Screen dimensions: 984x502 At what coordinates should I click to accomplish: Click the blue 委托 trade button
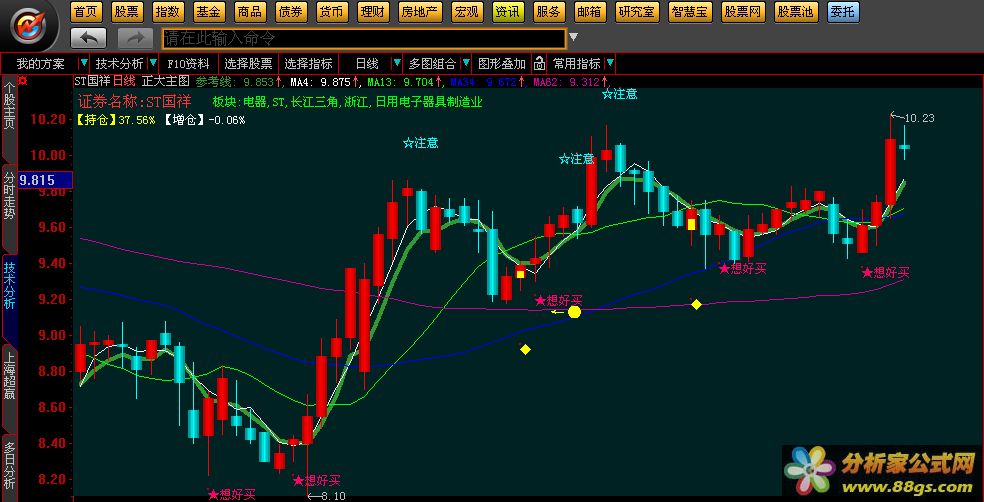coord(843,12)
